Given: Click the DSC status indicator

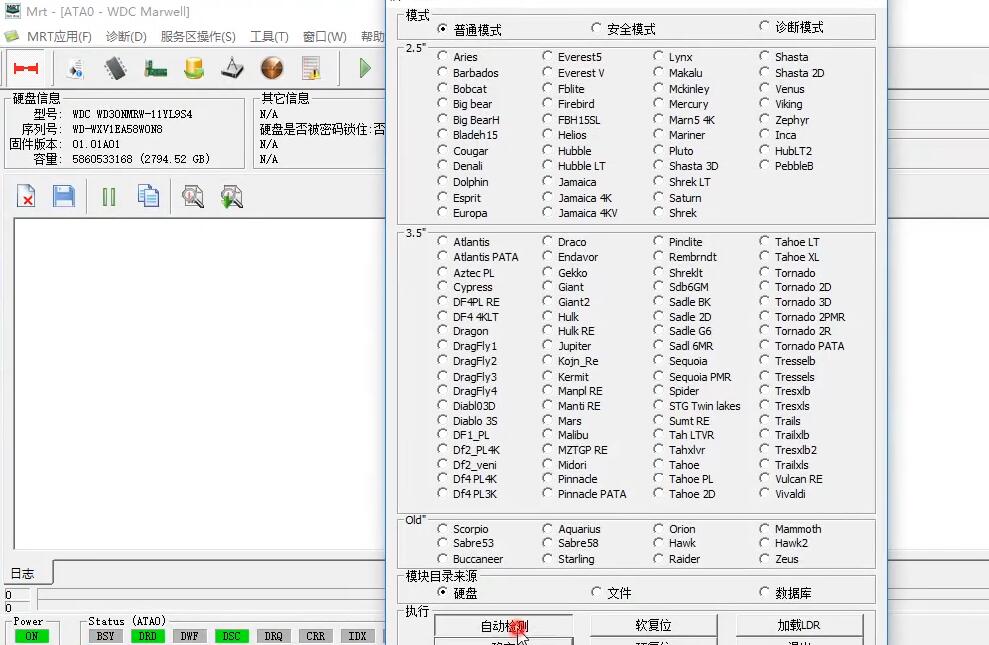Looking at the screenshot, I should tap(231, 636).
